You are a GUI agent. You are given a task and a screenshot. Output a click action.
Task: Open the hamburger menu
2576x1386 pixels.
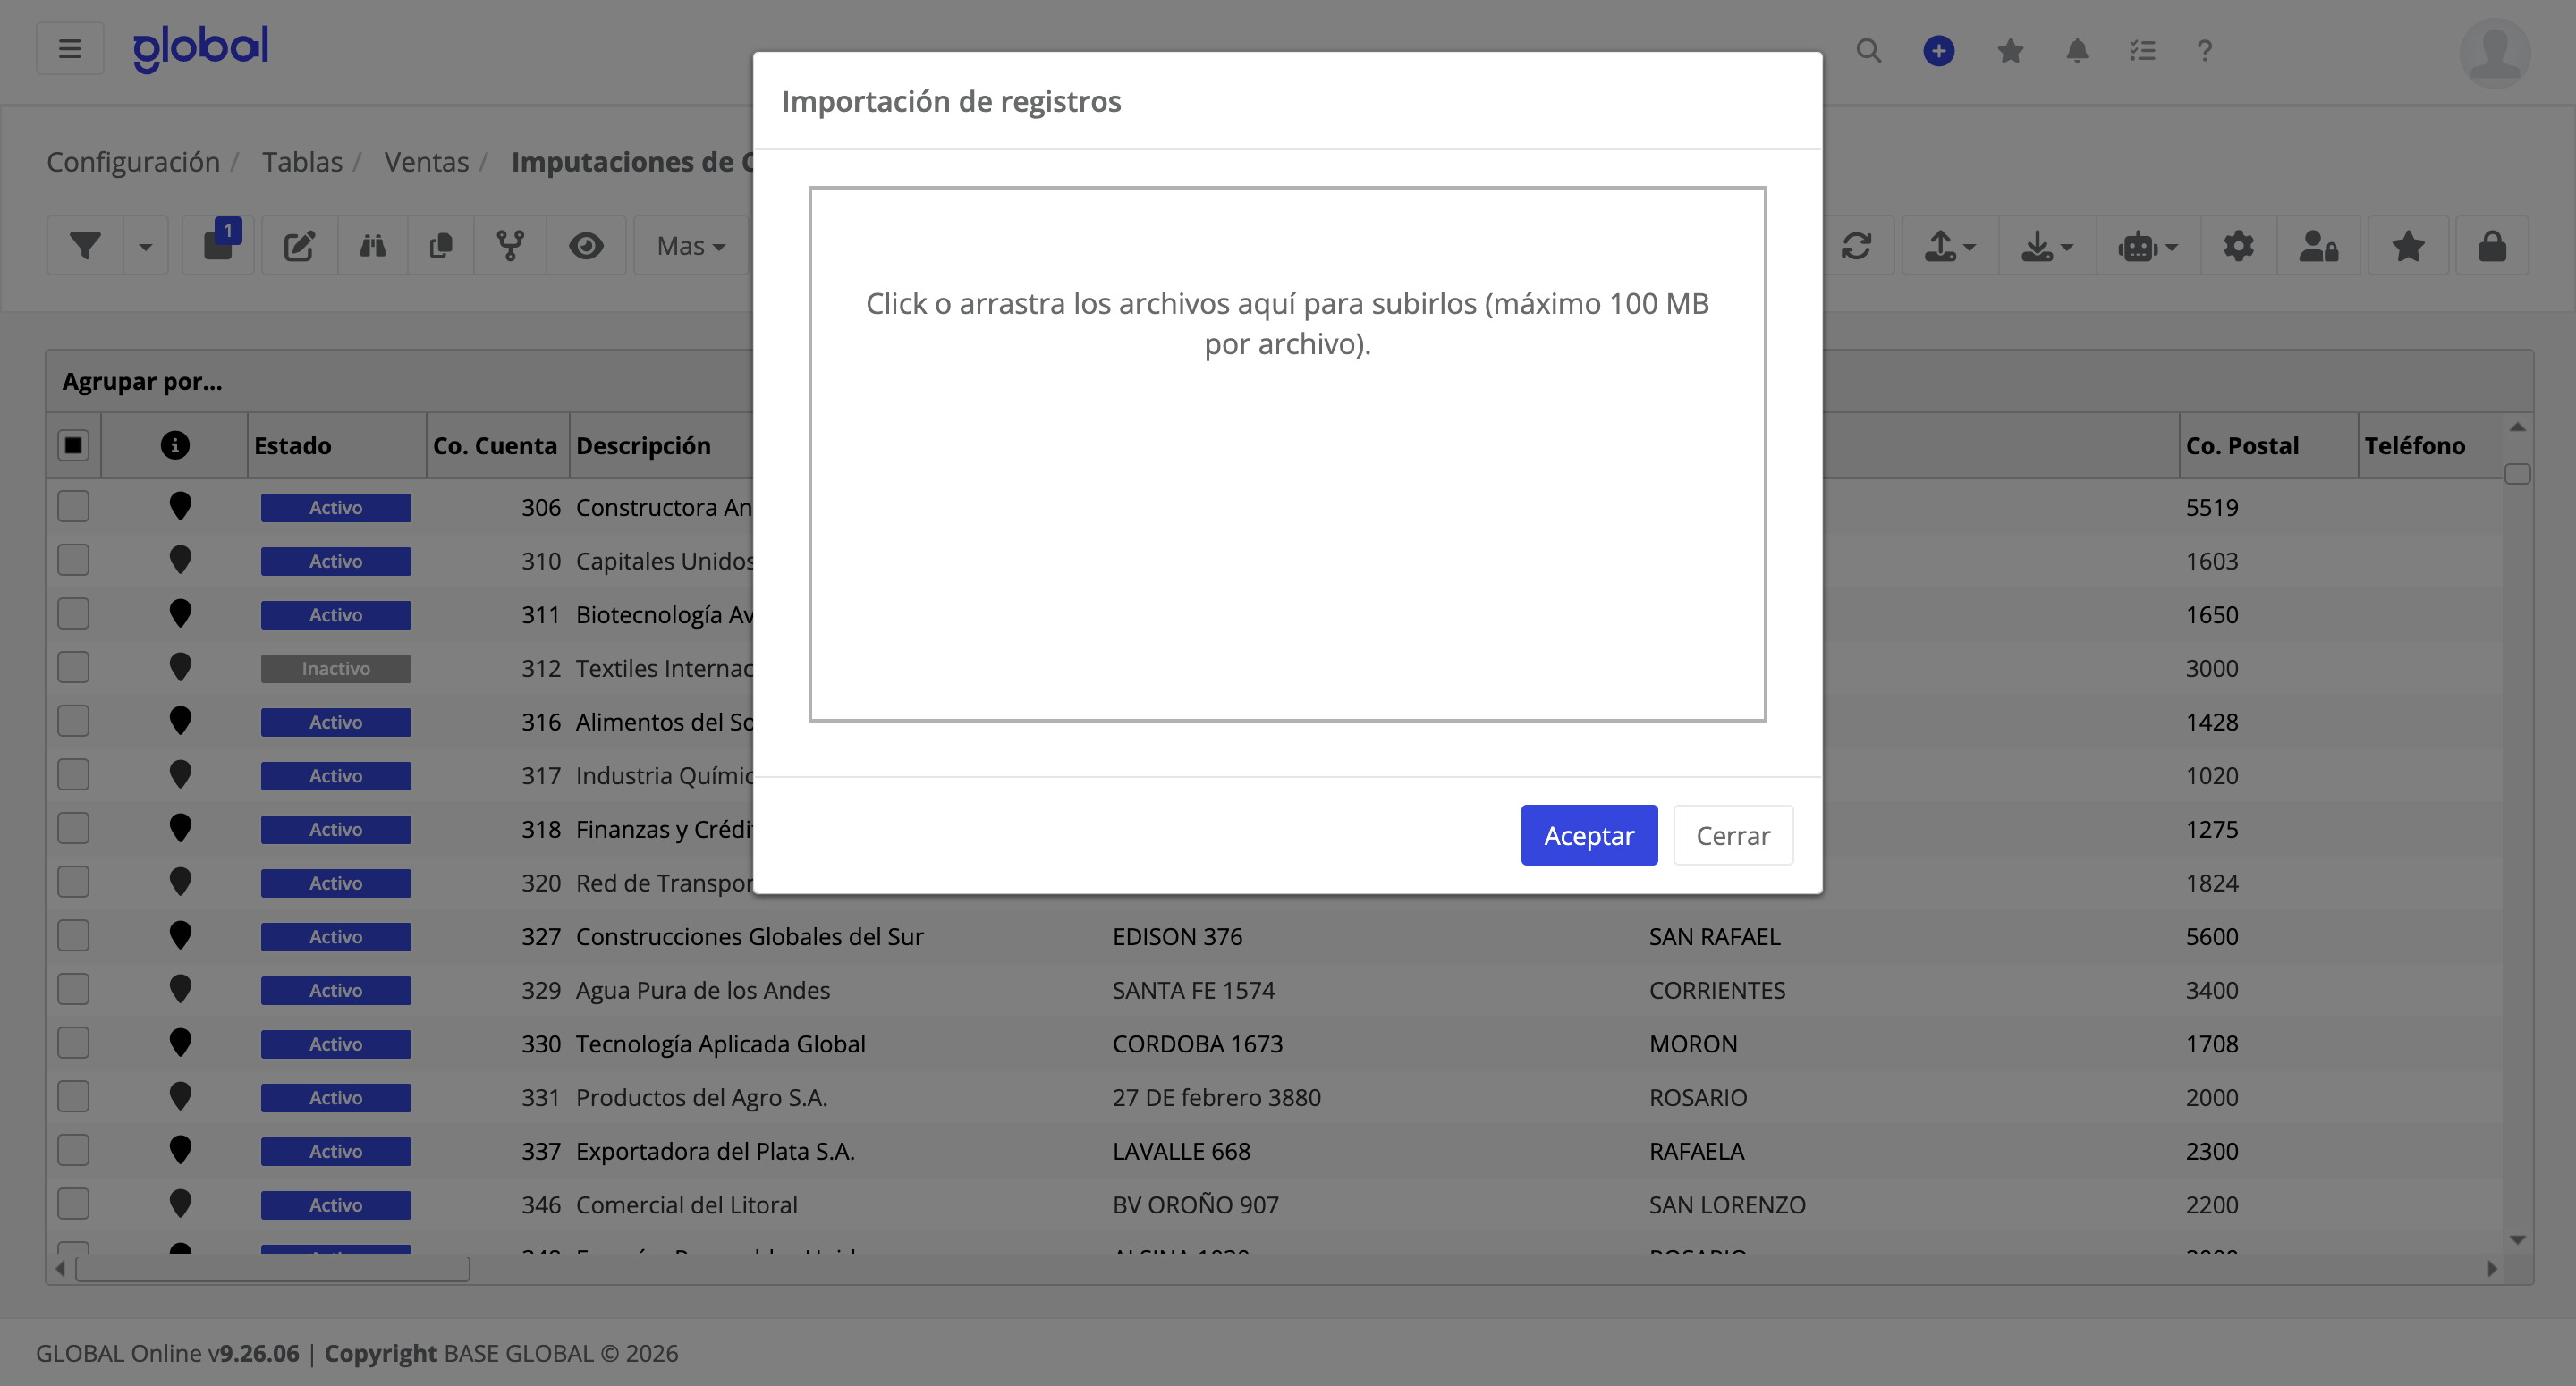tap(69, 48)
